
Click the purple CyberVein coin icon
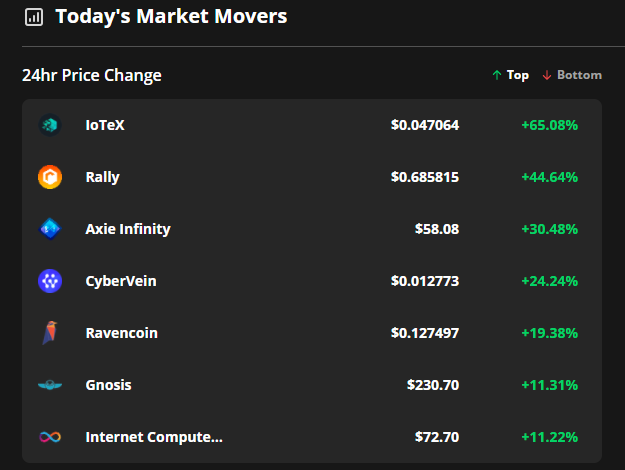(x=50, y=281)
